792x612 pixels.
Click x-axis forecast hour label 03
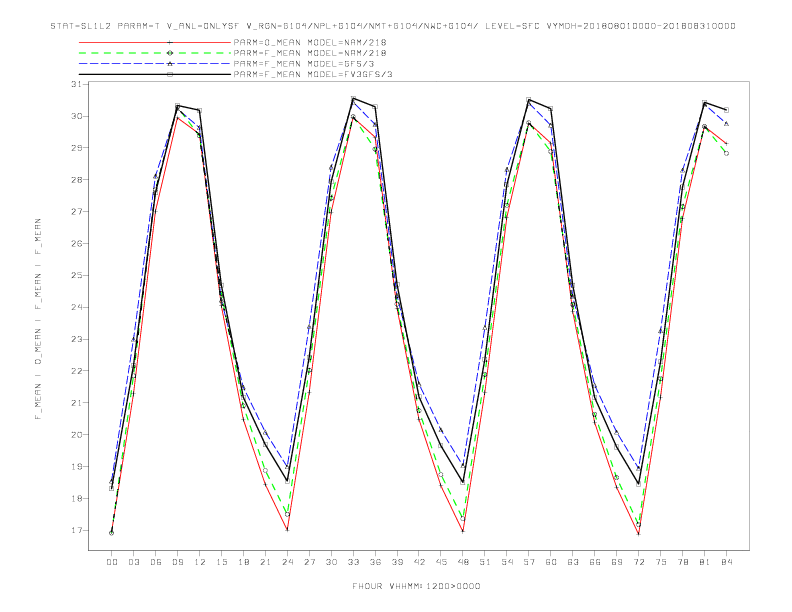coord(133,562)
